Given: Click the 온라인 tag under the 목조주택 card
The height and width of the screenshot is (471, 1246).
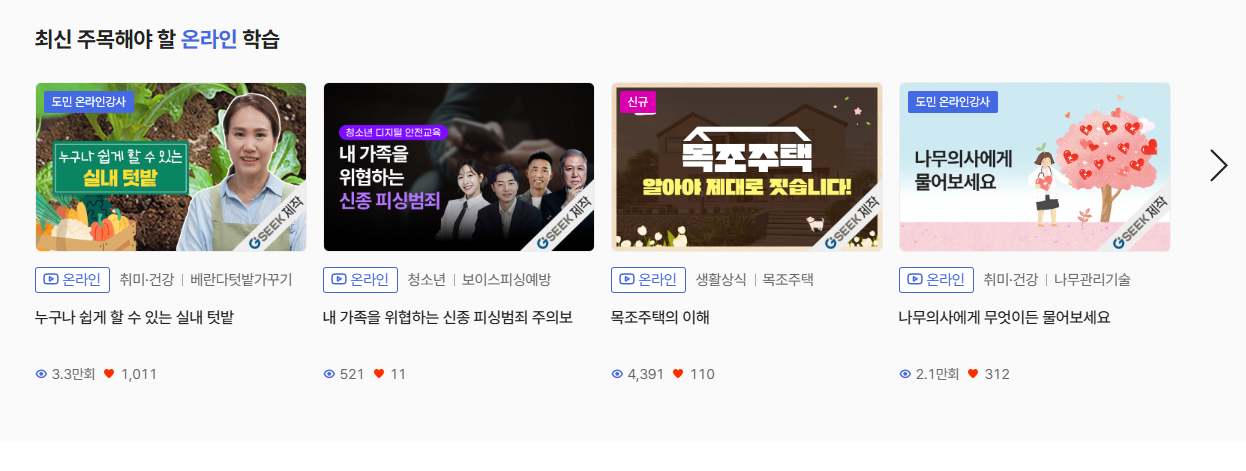Looking at the screenshot, I should click(647, 280).
